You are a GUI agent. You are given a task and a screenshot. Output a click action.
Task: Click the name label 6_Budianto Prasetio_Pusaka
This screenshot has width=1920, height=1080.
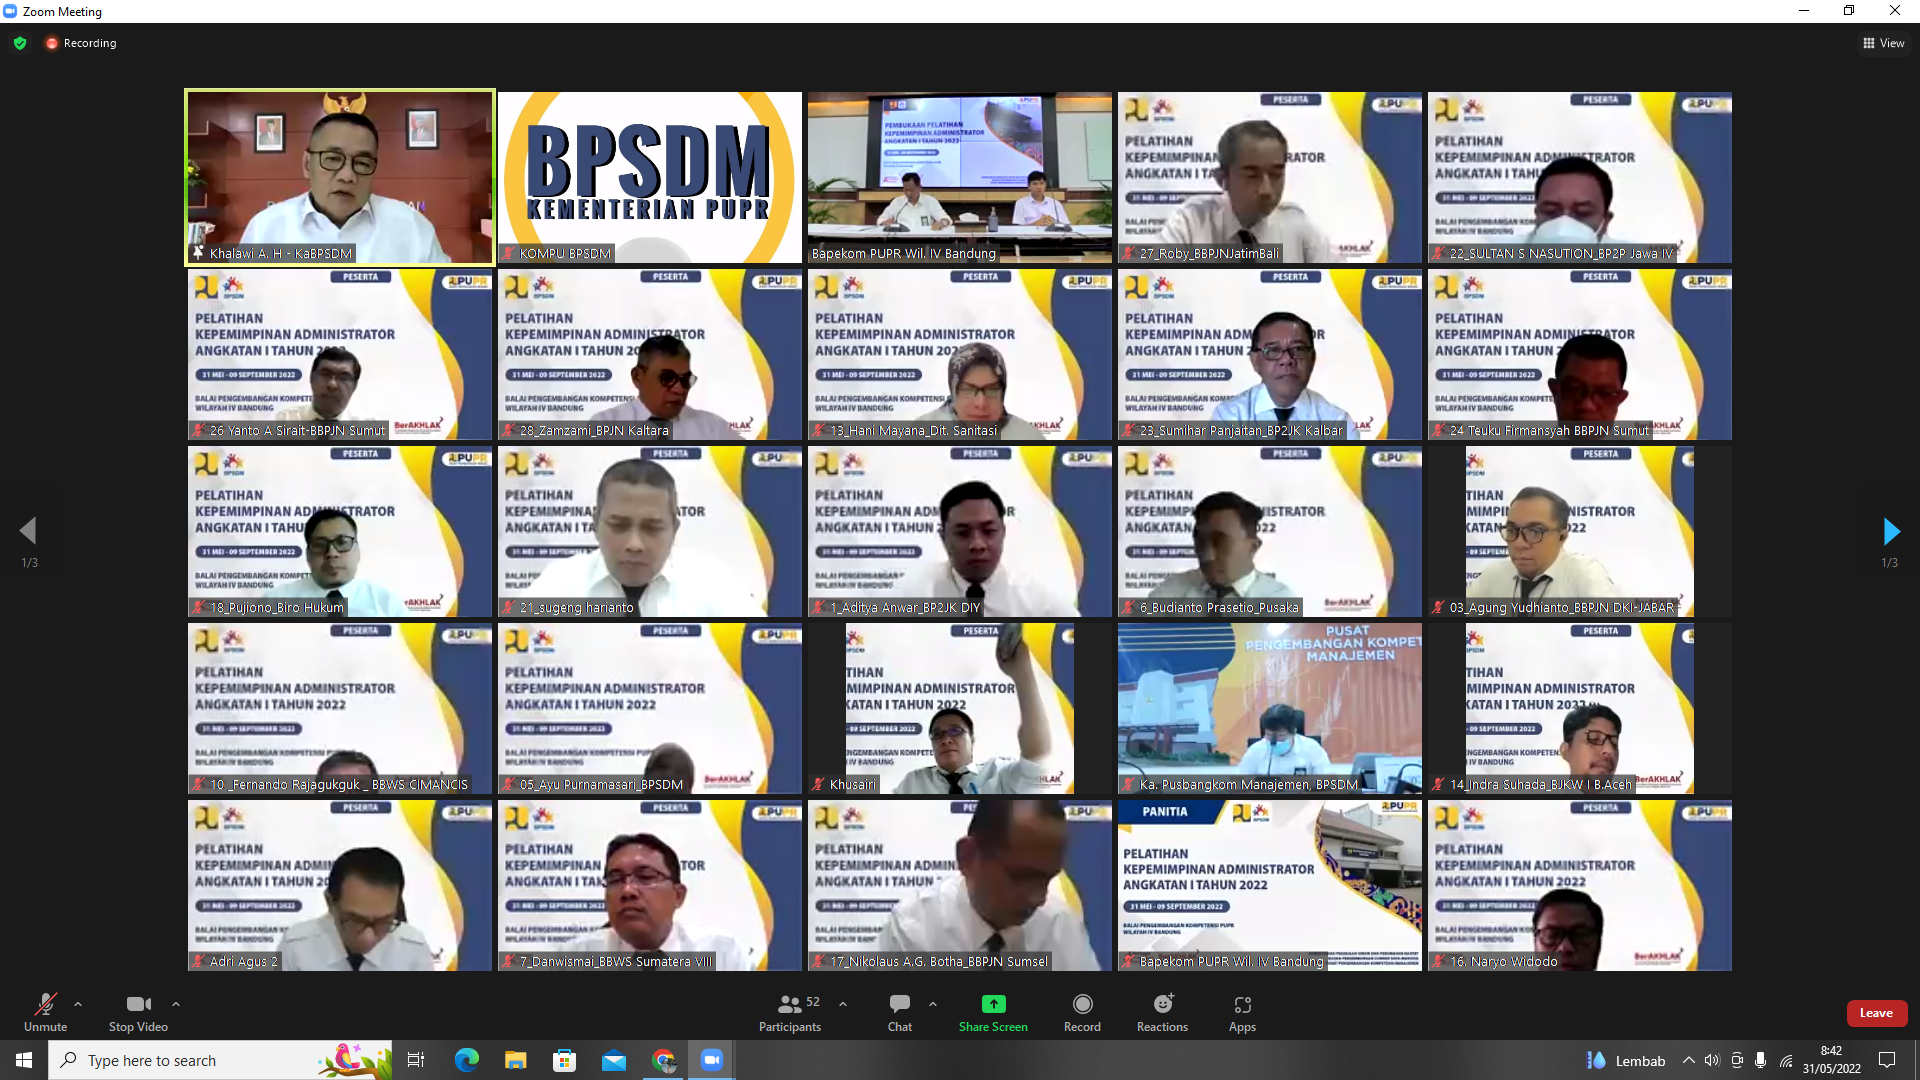(x=1219, y=608)
